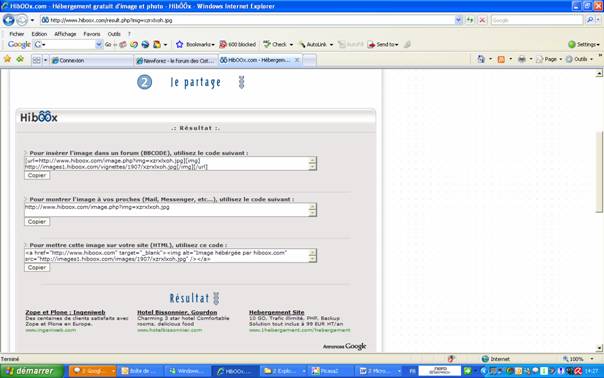Click Copier under the Messenger link box
Screen dimensions: 604x378
(x=37, y=222)
